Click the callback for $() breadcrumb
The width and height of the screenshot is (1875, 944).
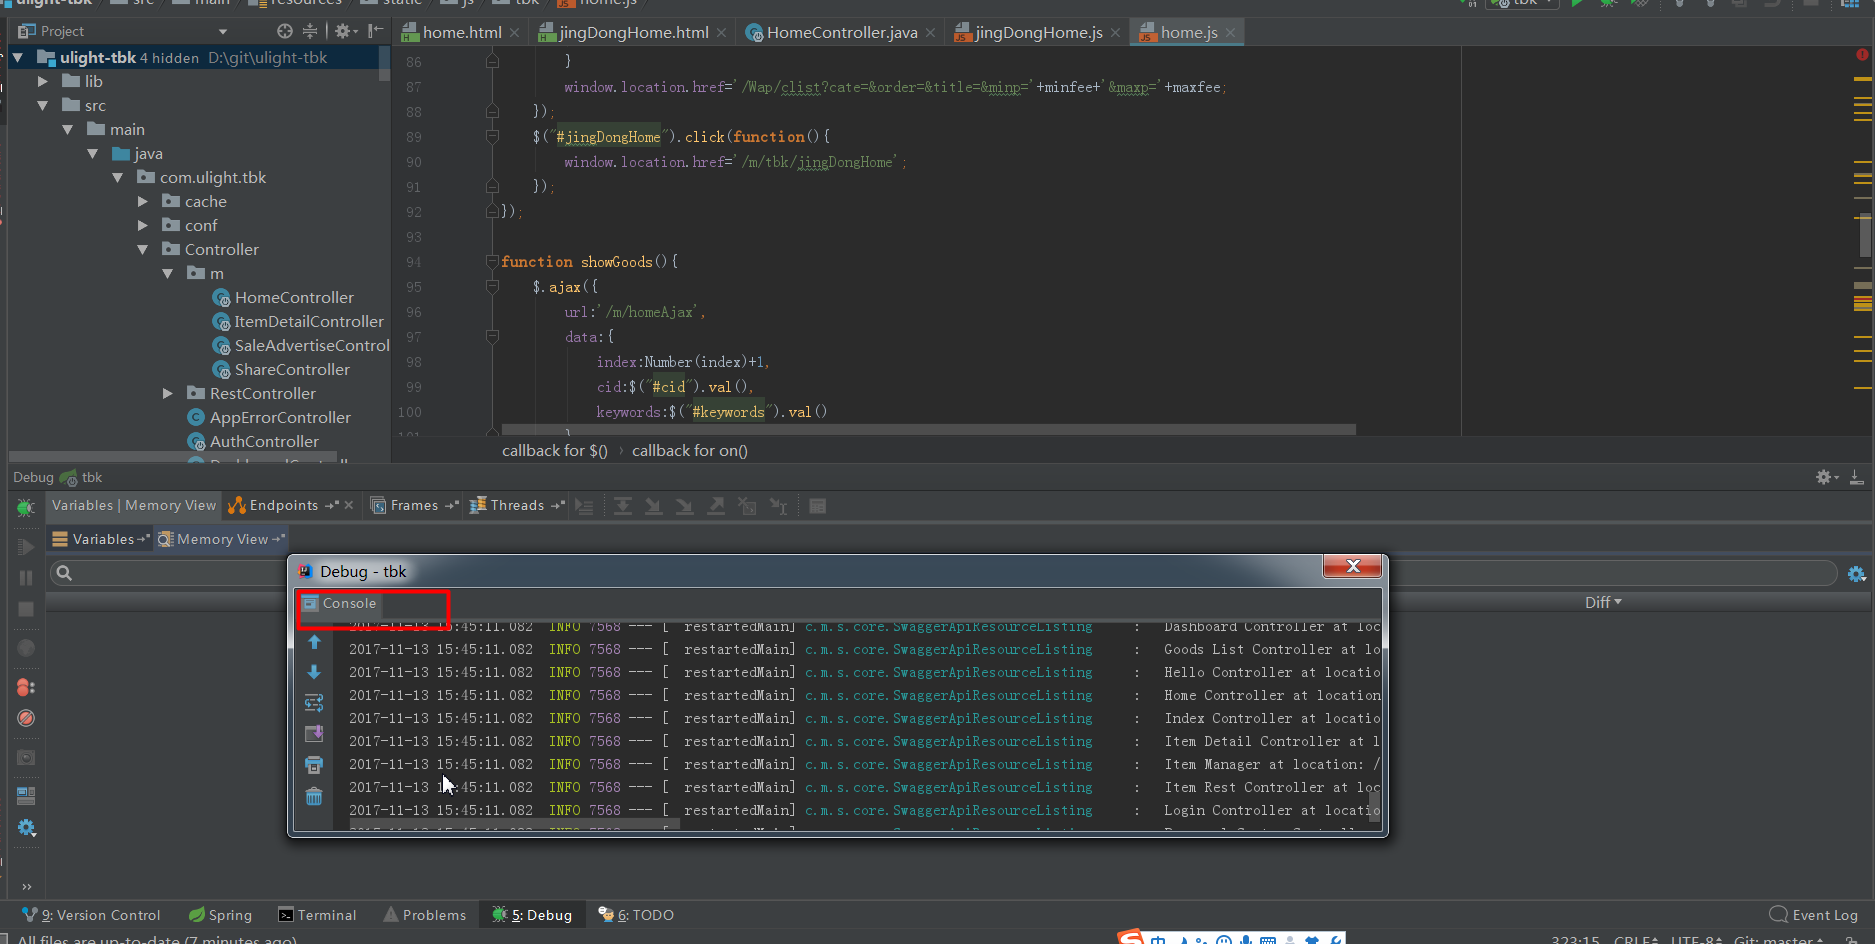coord(553,450)
